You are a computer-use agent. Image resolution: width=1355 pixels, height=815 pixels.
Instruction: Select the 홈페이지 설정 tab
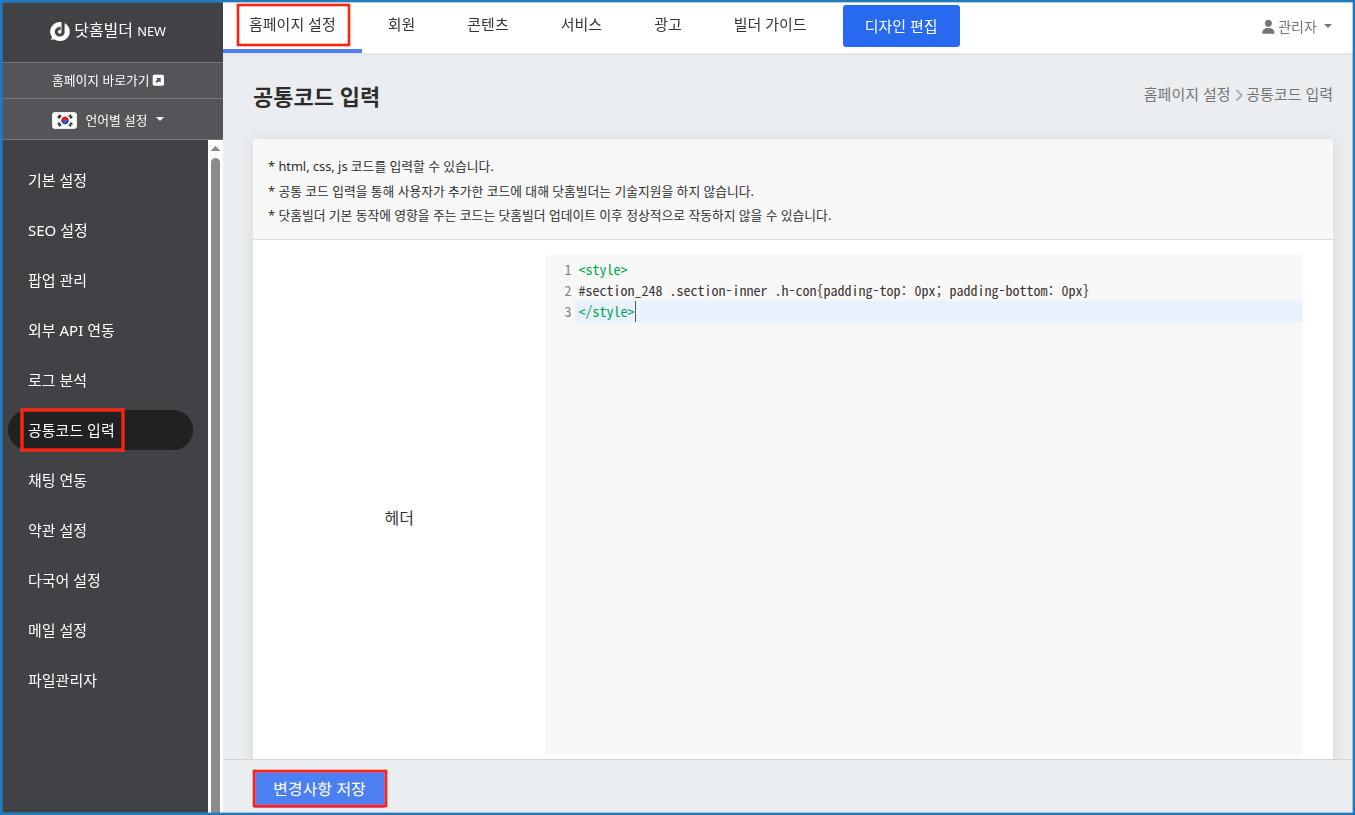[292, 24]
